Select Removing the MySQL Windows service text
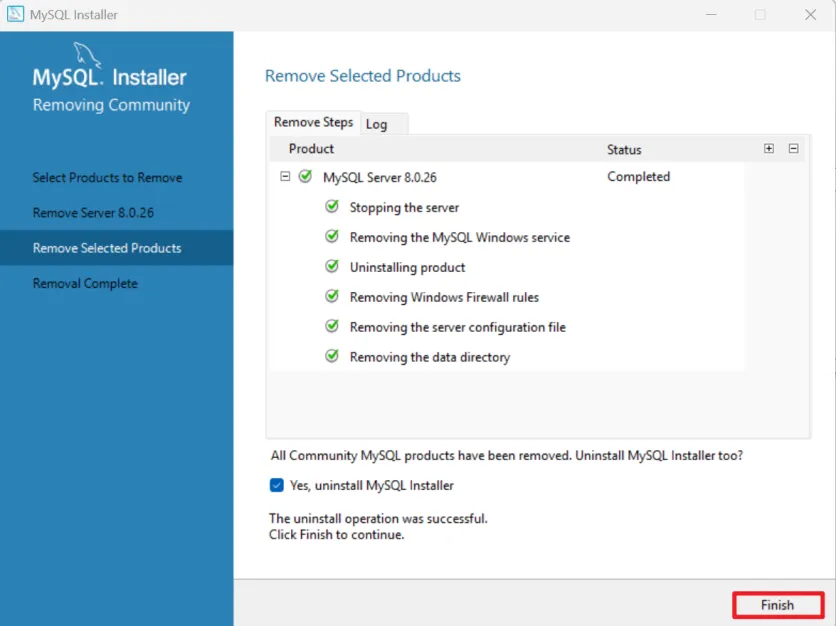Screen dimensions: 836x626 pos(460,237)
